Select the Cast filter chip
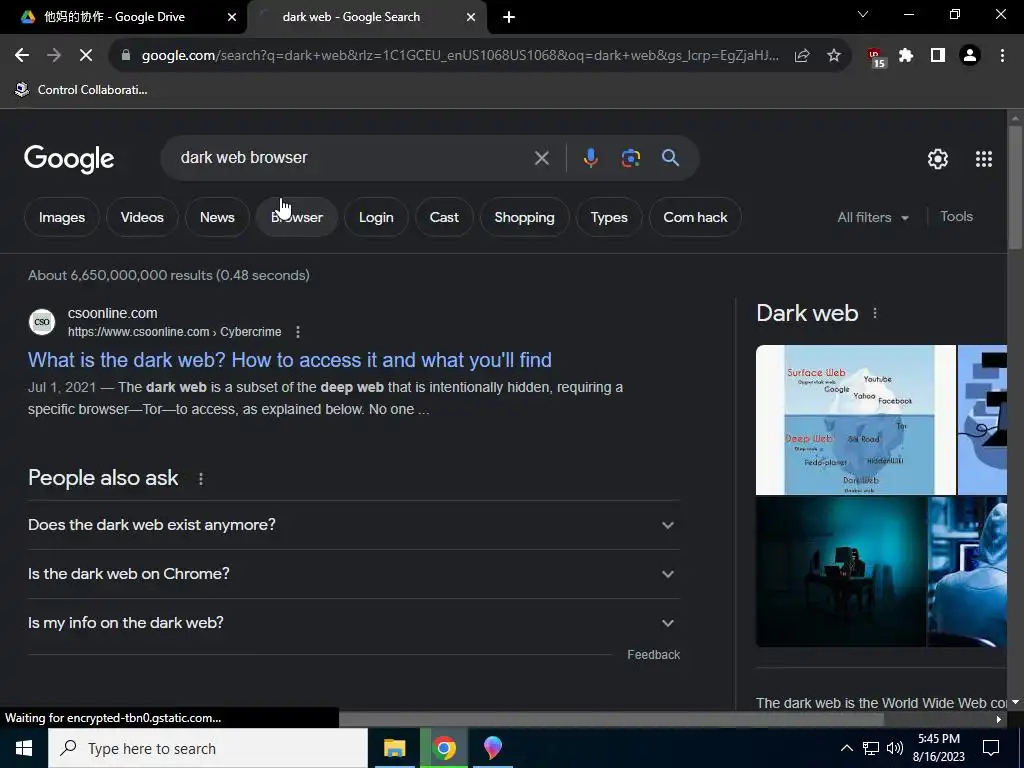Image resolution: width=1024 pixels, height=768 pixels. (x=444, y=217)
